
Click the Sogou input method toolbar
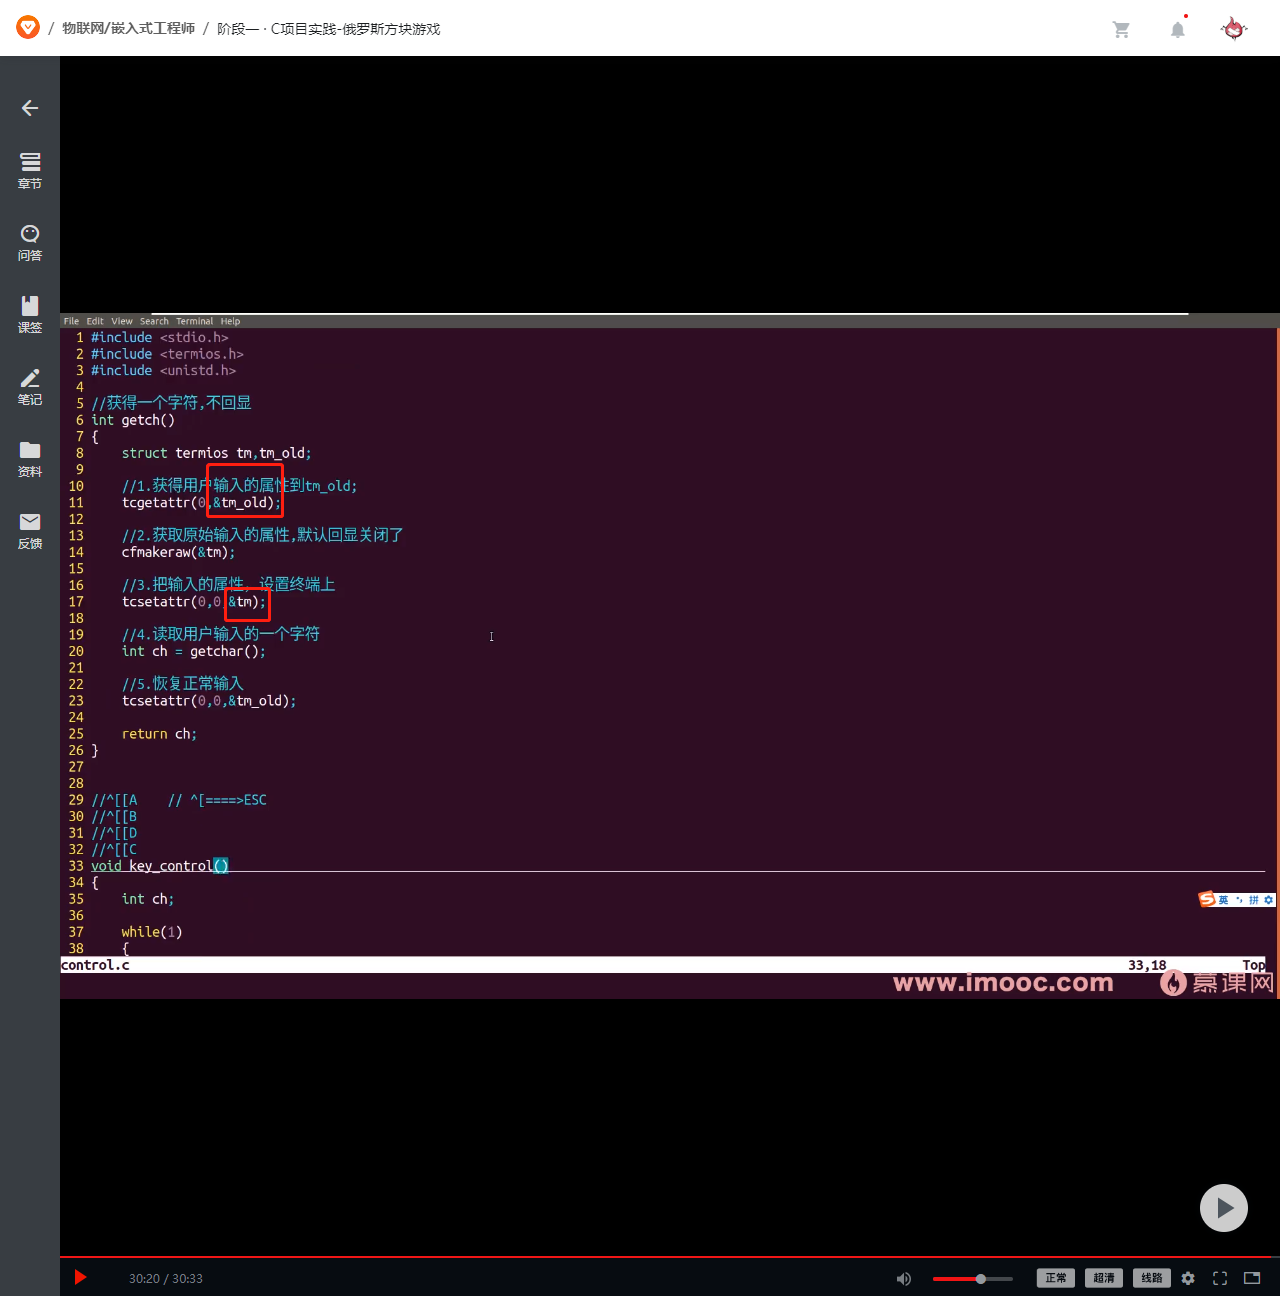(1237, 899)
